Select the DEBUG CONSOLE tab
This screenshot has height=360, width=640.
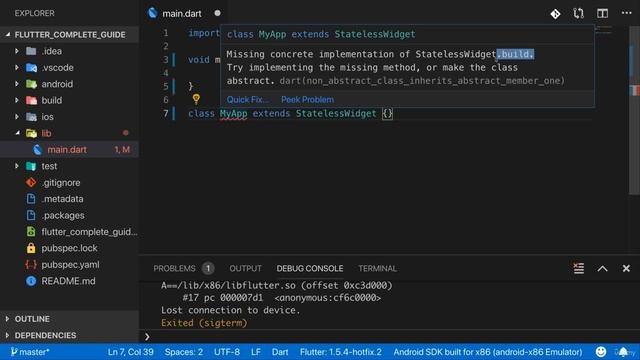(310, 269)
